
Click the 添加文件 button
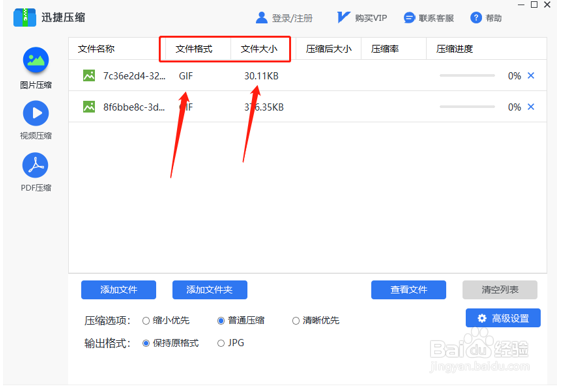pyautogui.click(x=118, y=290)
